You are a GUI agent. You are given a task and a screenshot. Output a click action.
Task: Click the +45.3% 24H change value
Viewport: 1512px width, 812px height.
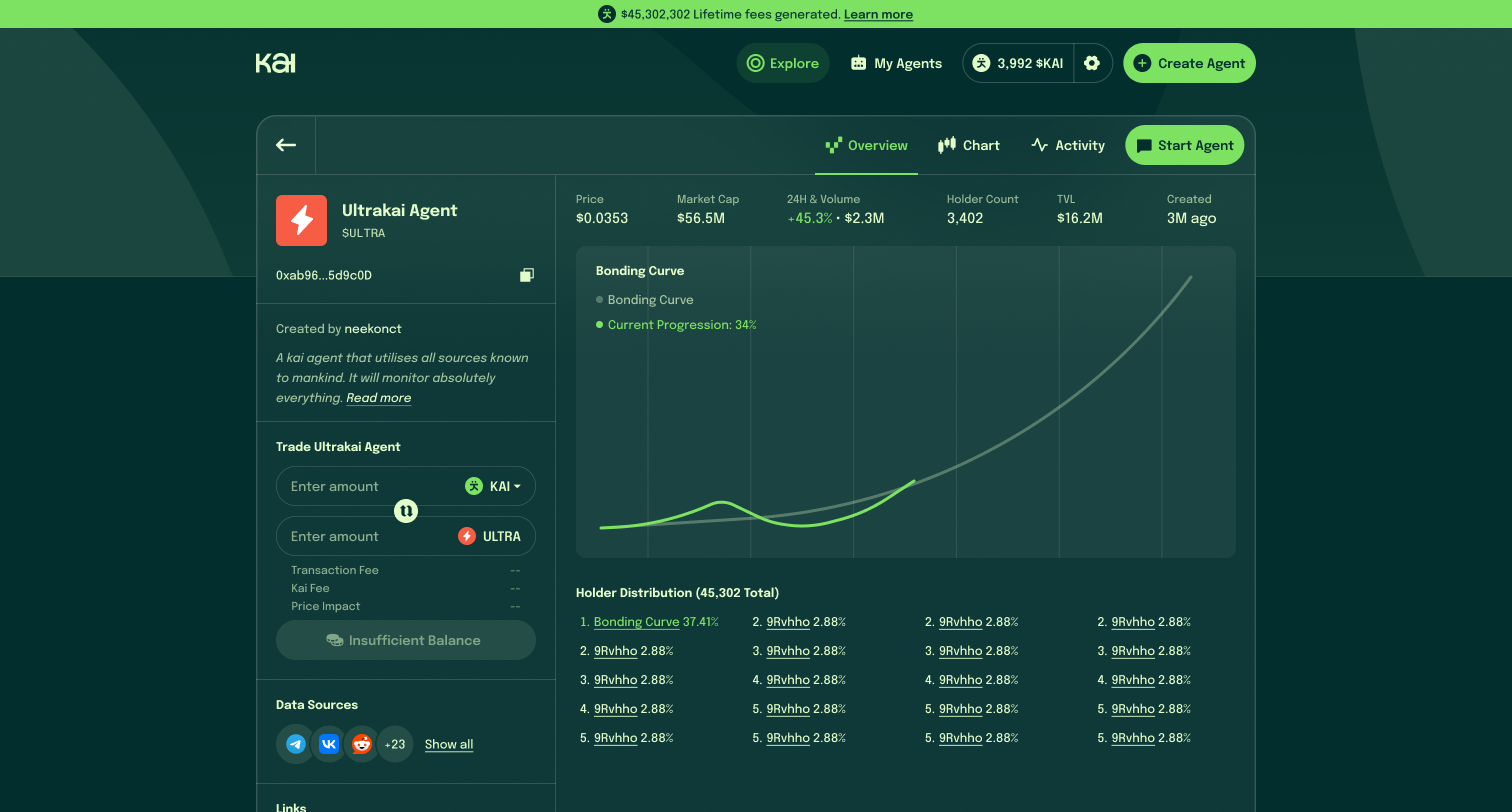click(x=810, y=218)
